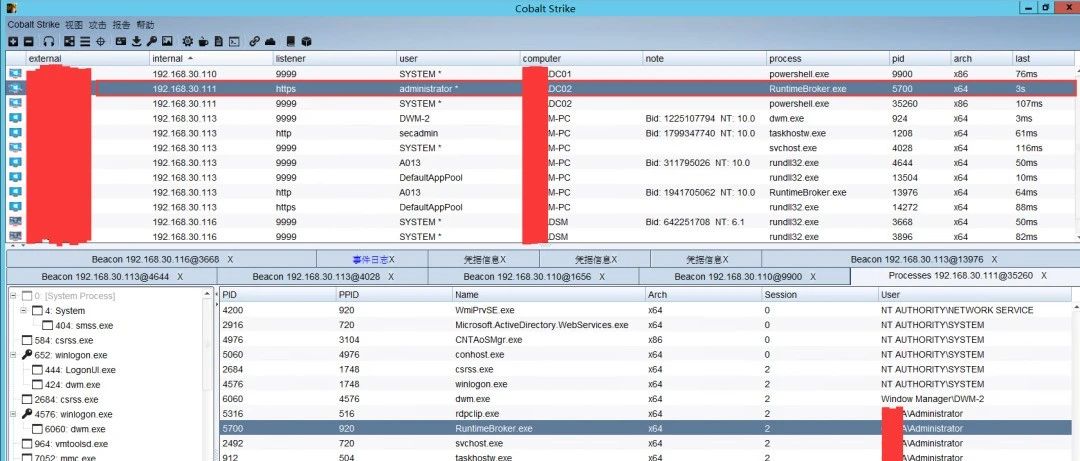The height and width of the screenshot is (461, 1080).
Task: Collapse the 4576: winlogon.exe tree node
Action: pos(13,414)
